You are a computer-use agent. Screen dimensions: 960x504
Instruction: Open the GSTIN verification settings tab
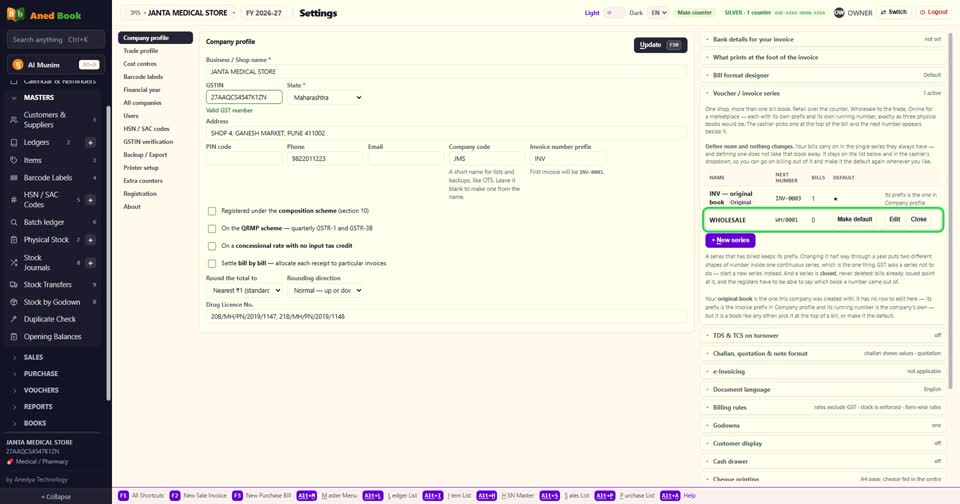(156, 141)
